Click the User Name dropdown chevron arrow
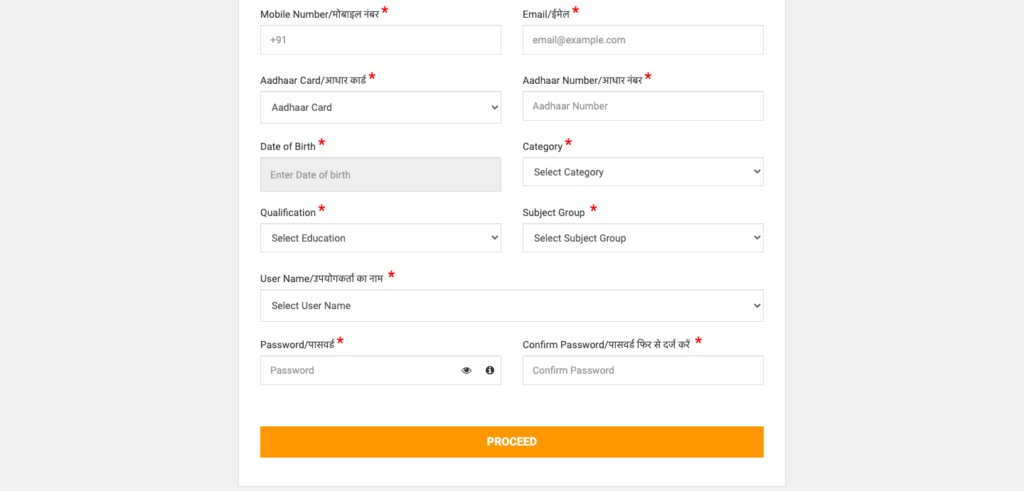The height and width of the screenshot is (491, 1024). coord(757,306)
